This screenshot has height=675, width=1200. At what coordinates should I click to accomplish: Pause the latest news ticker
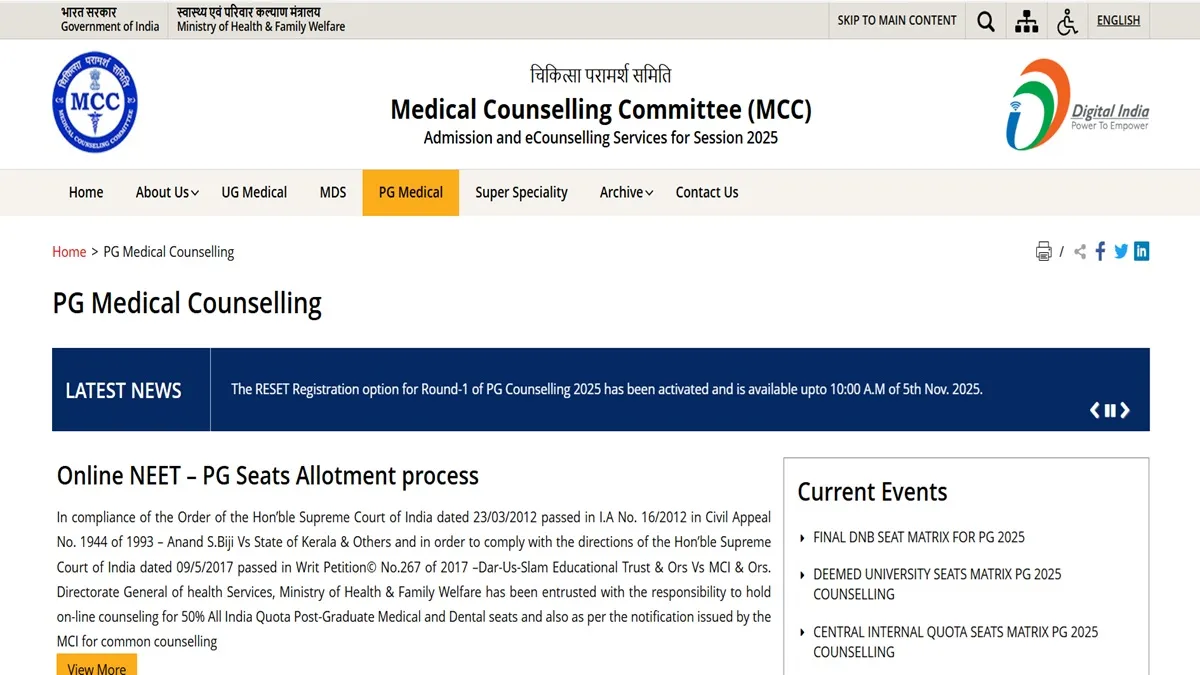[x=1110, y=410]
